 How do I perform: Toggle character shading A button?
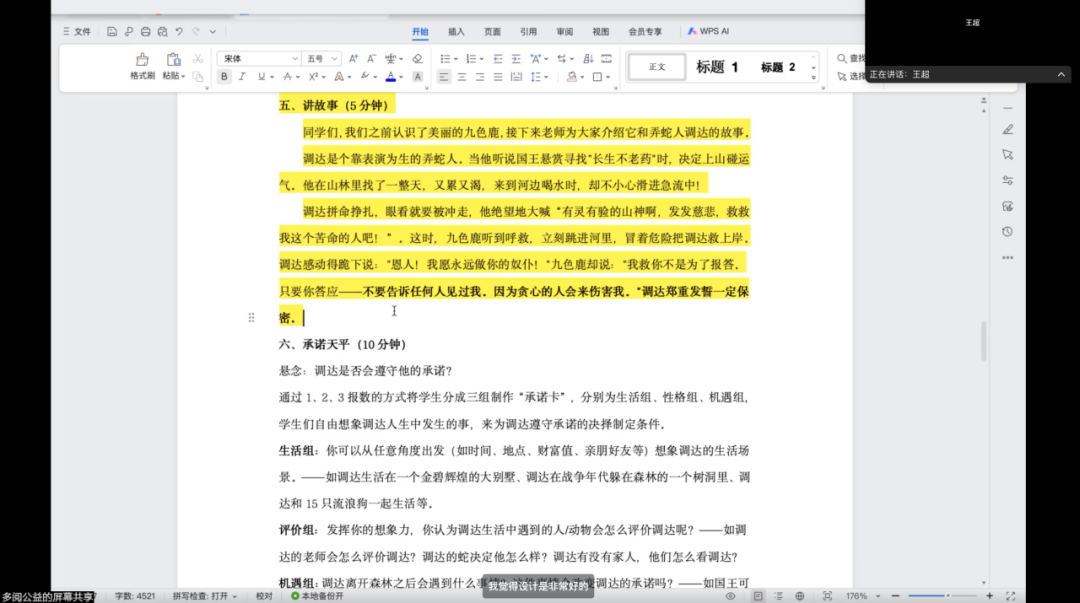click(417, 77)
